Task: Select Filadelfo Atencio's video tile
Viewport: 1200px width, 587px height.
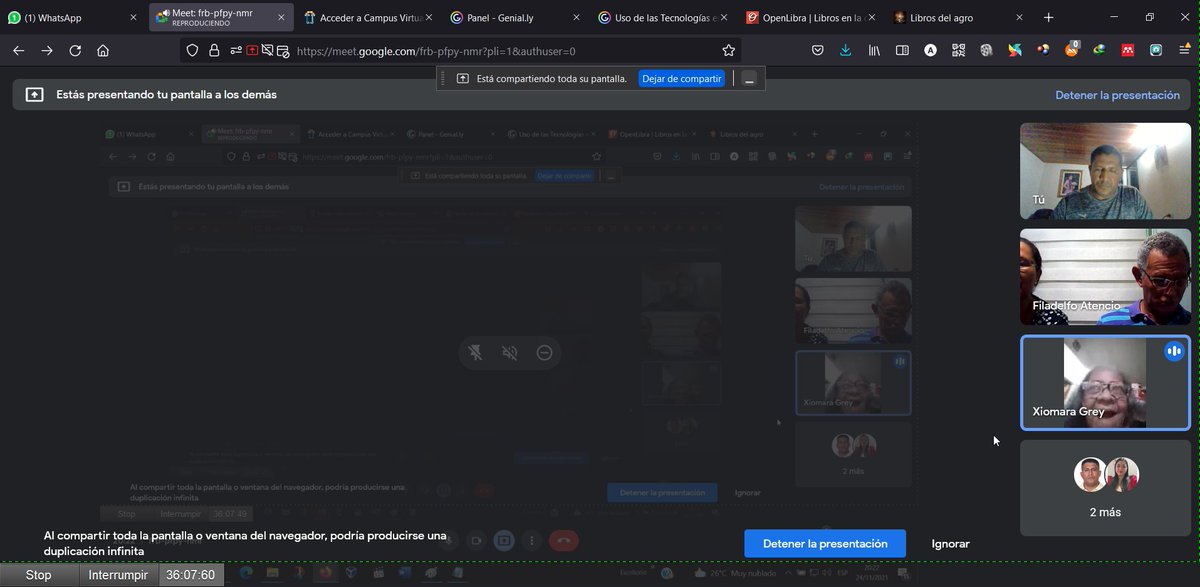Action: [1105, 277]
